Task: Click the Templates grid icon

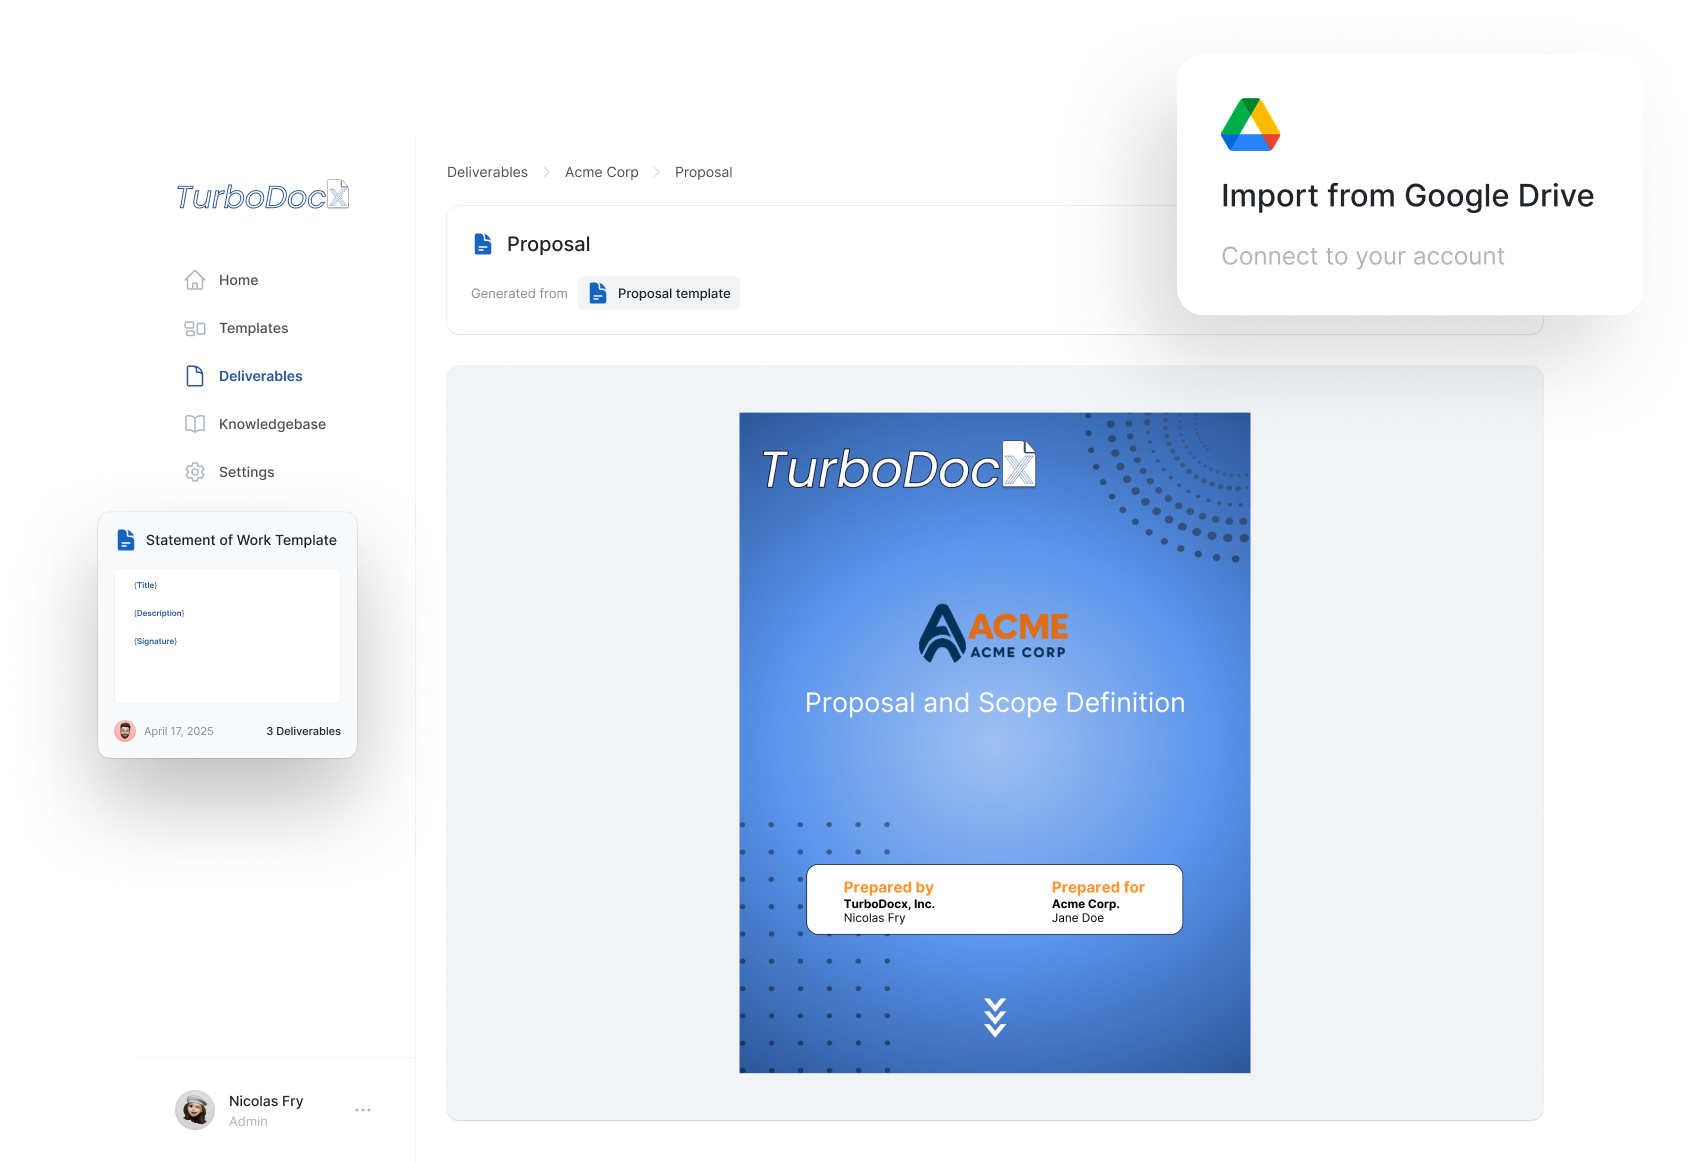Action: coord(195,328)
